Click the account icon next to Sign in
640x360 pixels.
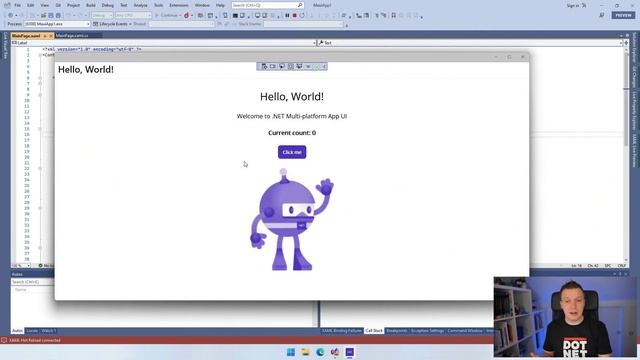584,5
